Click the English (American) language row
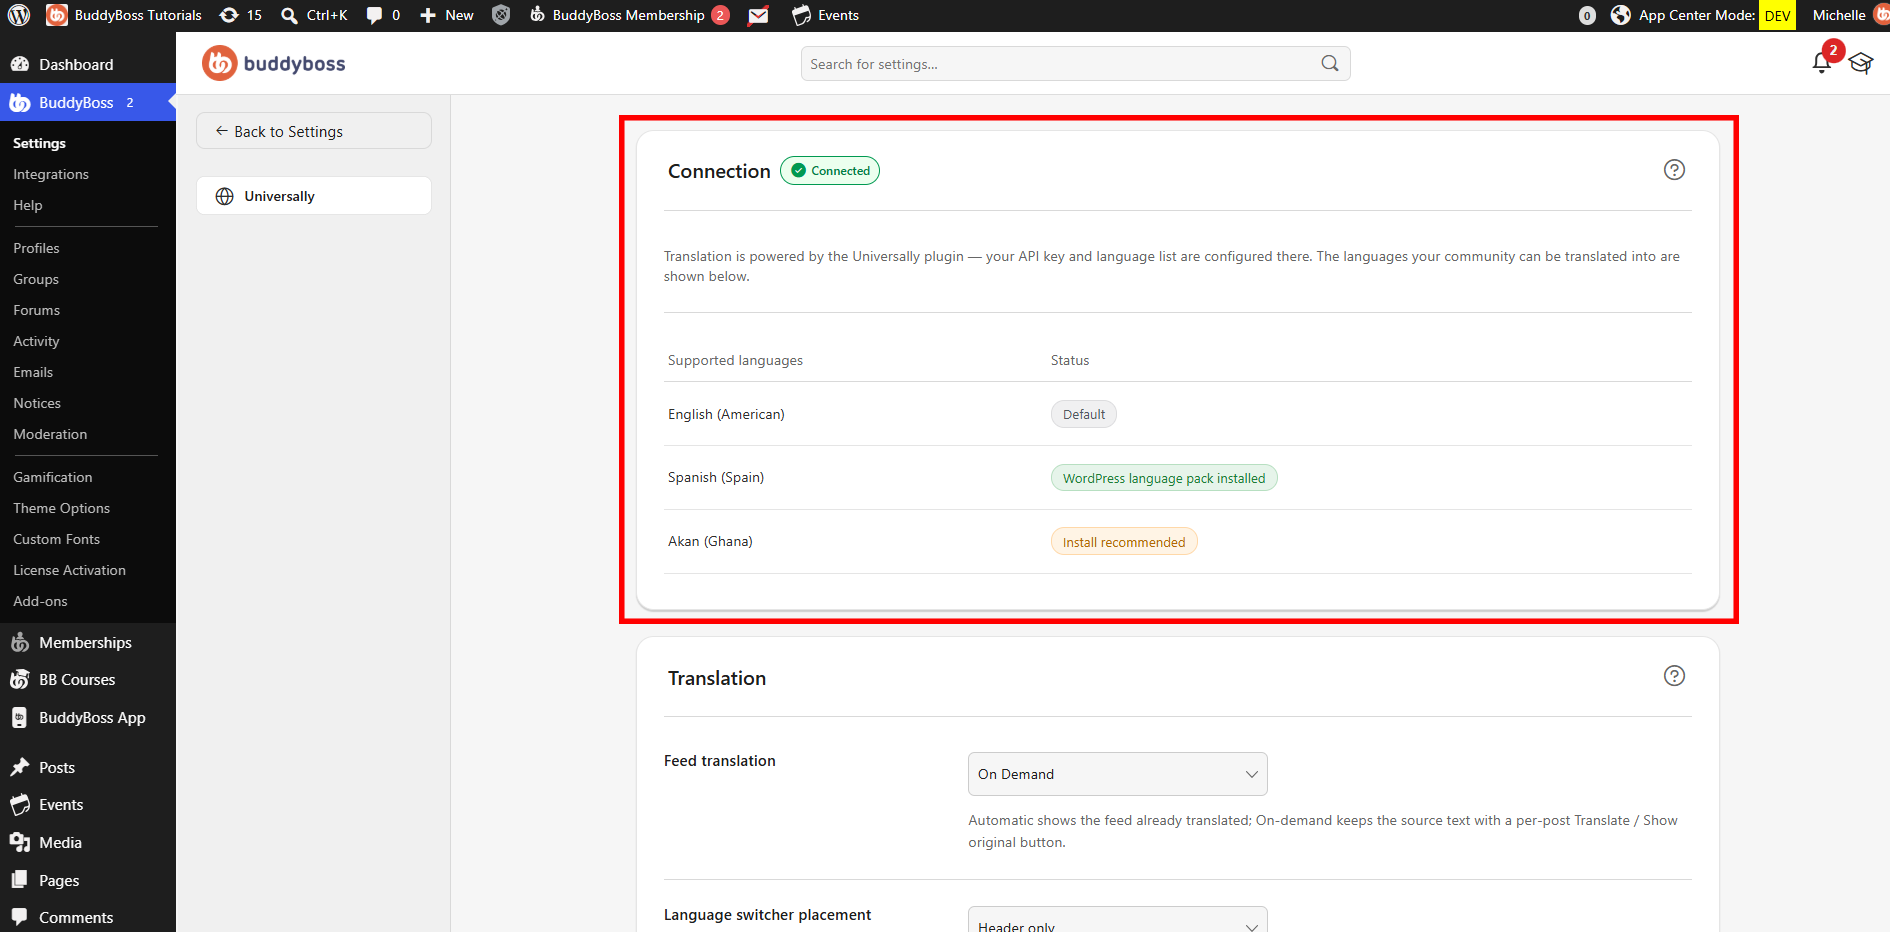1890x932 pixels. point(1178,414)
